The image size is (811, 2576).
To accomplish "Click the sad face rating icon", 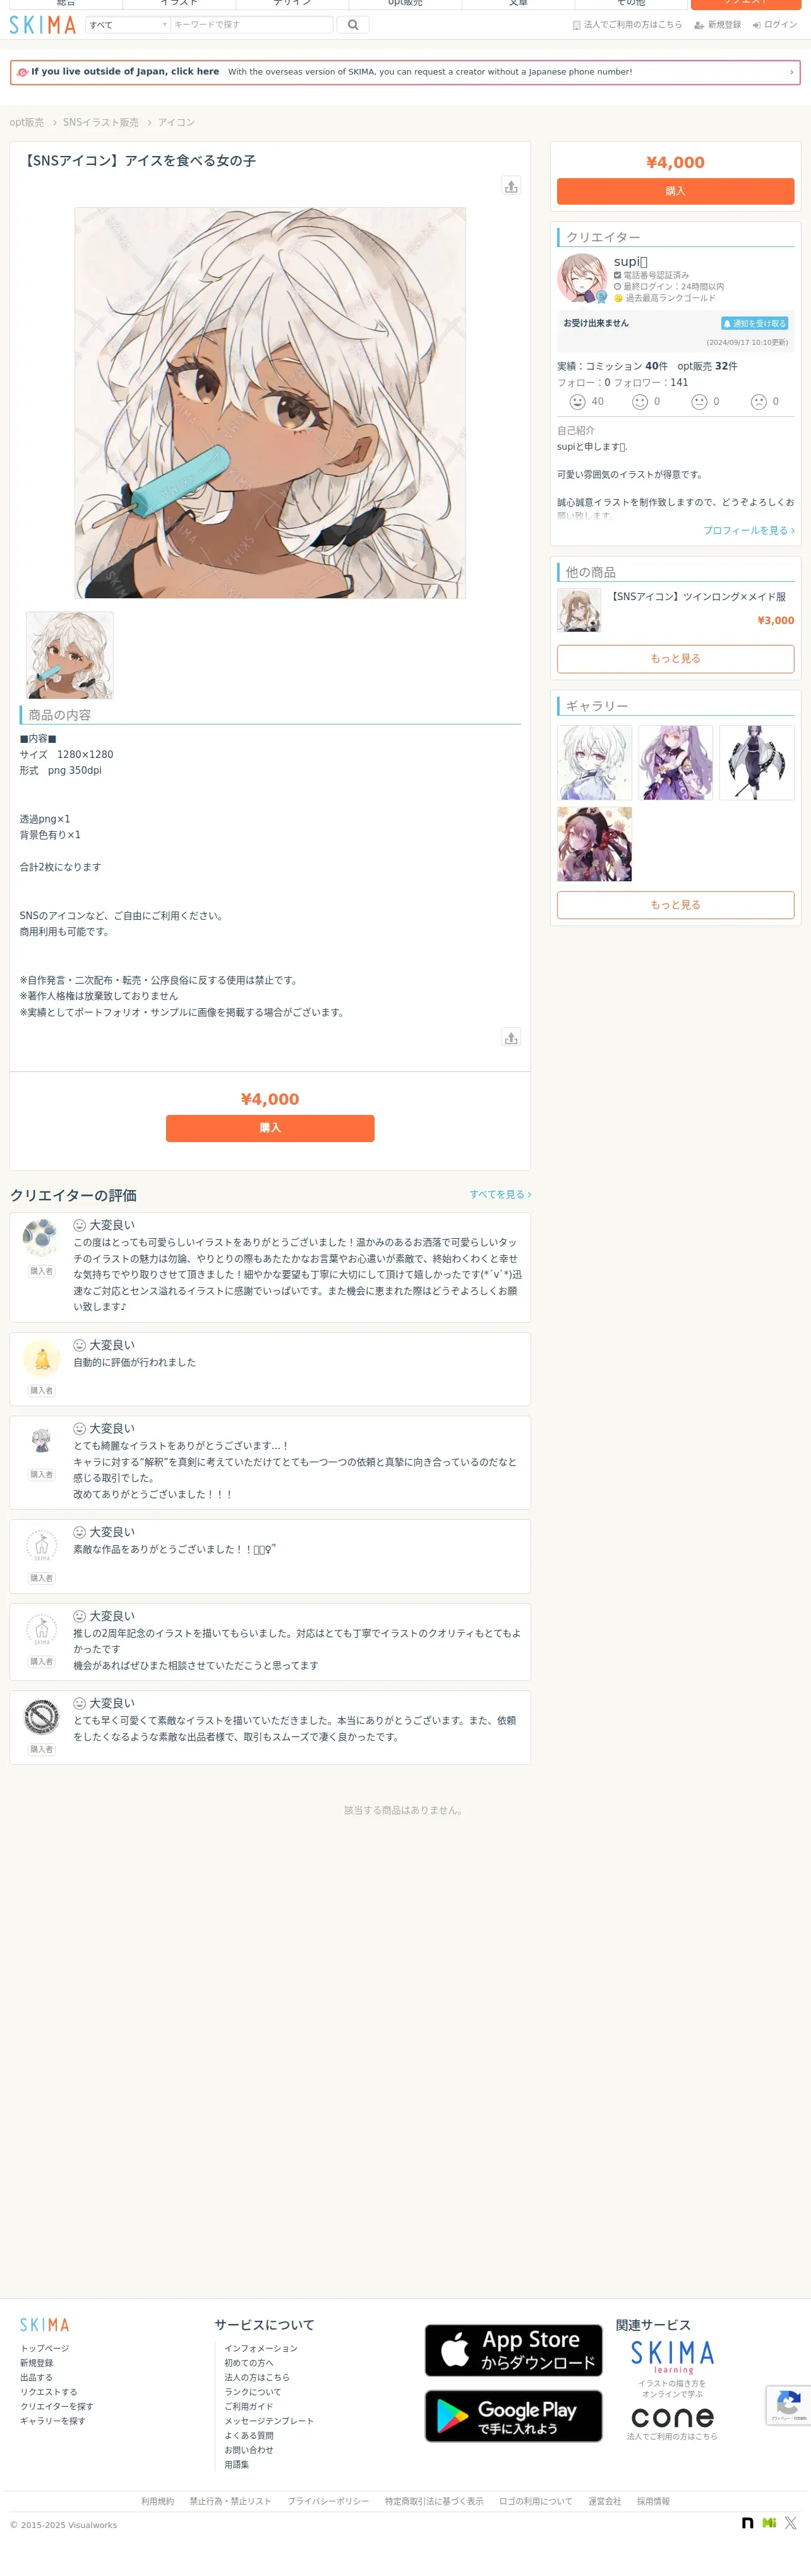I will [759, 402].
